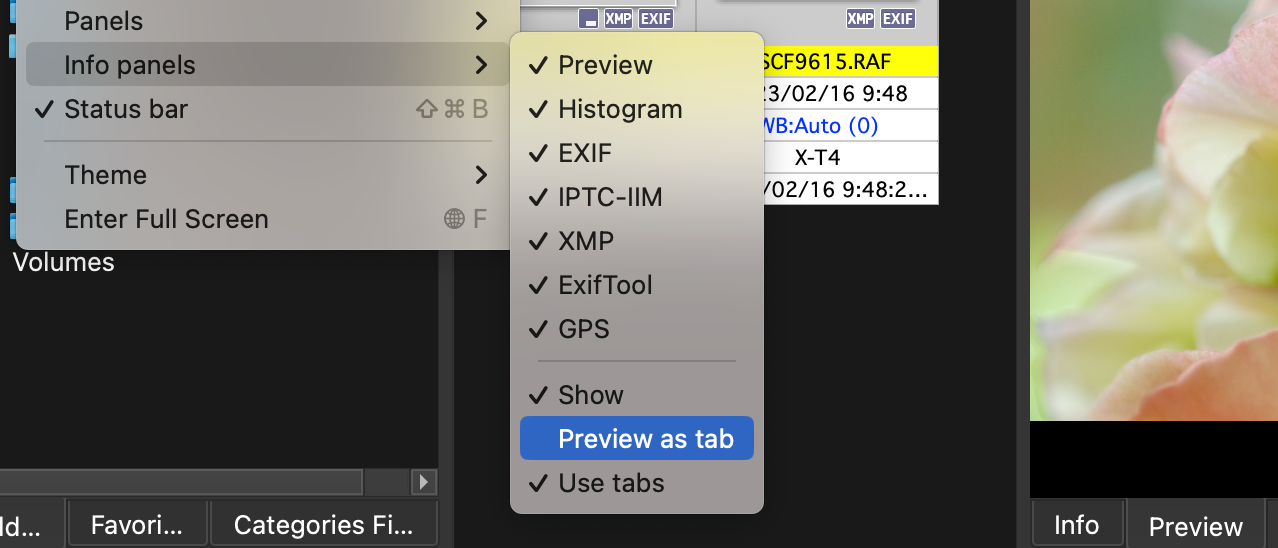The image size is (1278, 548).
Task: Select Preview as tab menu item
Action: 646,439
